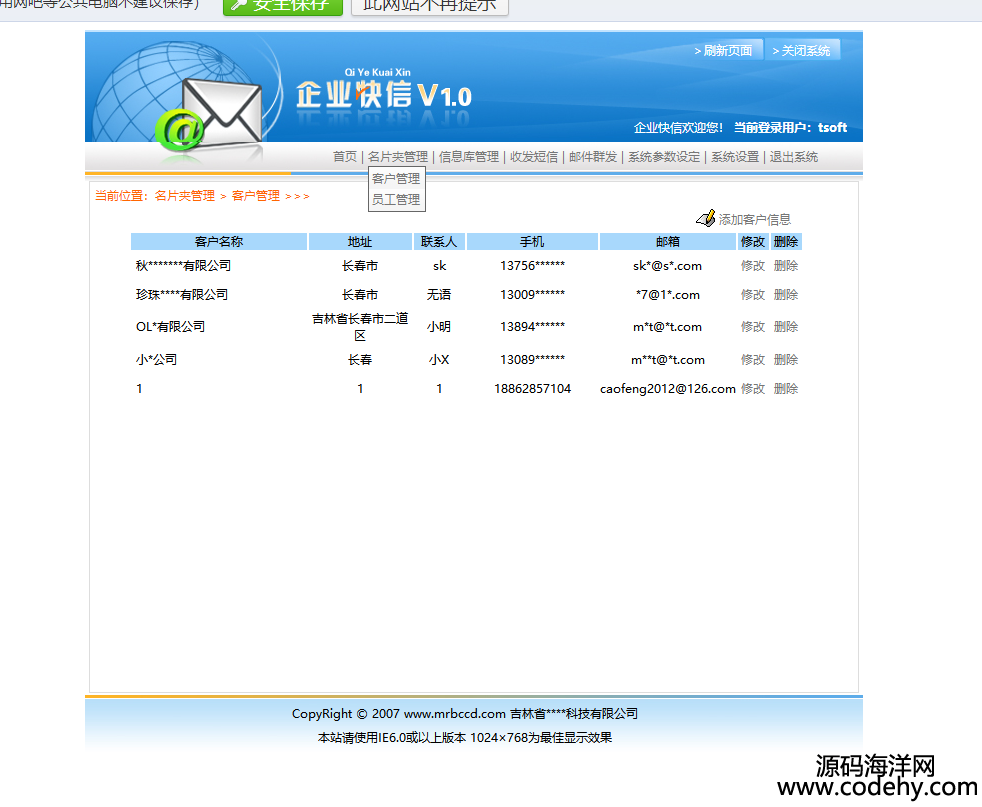Select 客户管理 in the dropdown submenu
The width and height of the screenshot is (982, 807).
[x=396, y=178]
